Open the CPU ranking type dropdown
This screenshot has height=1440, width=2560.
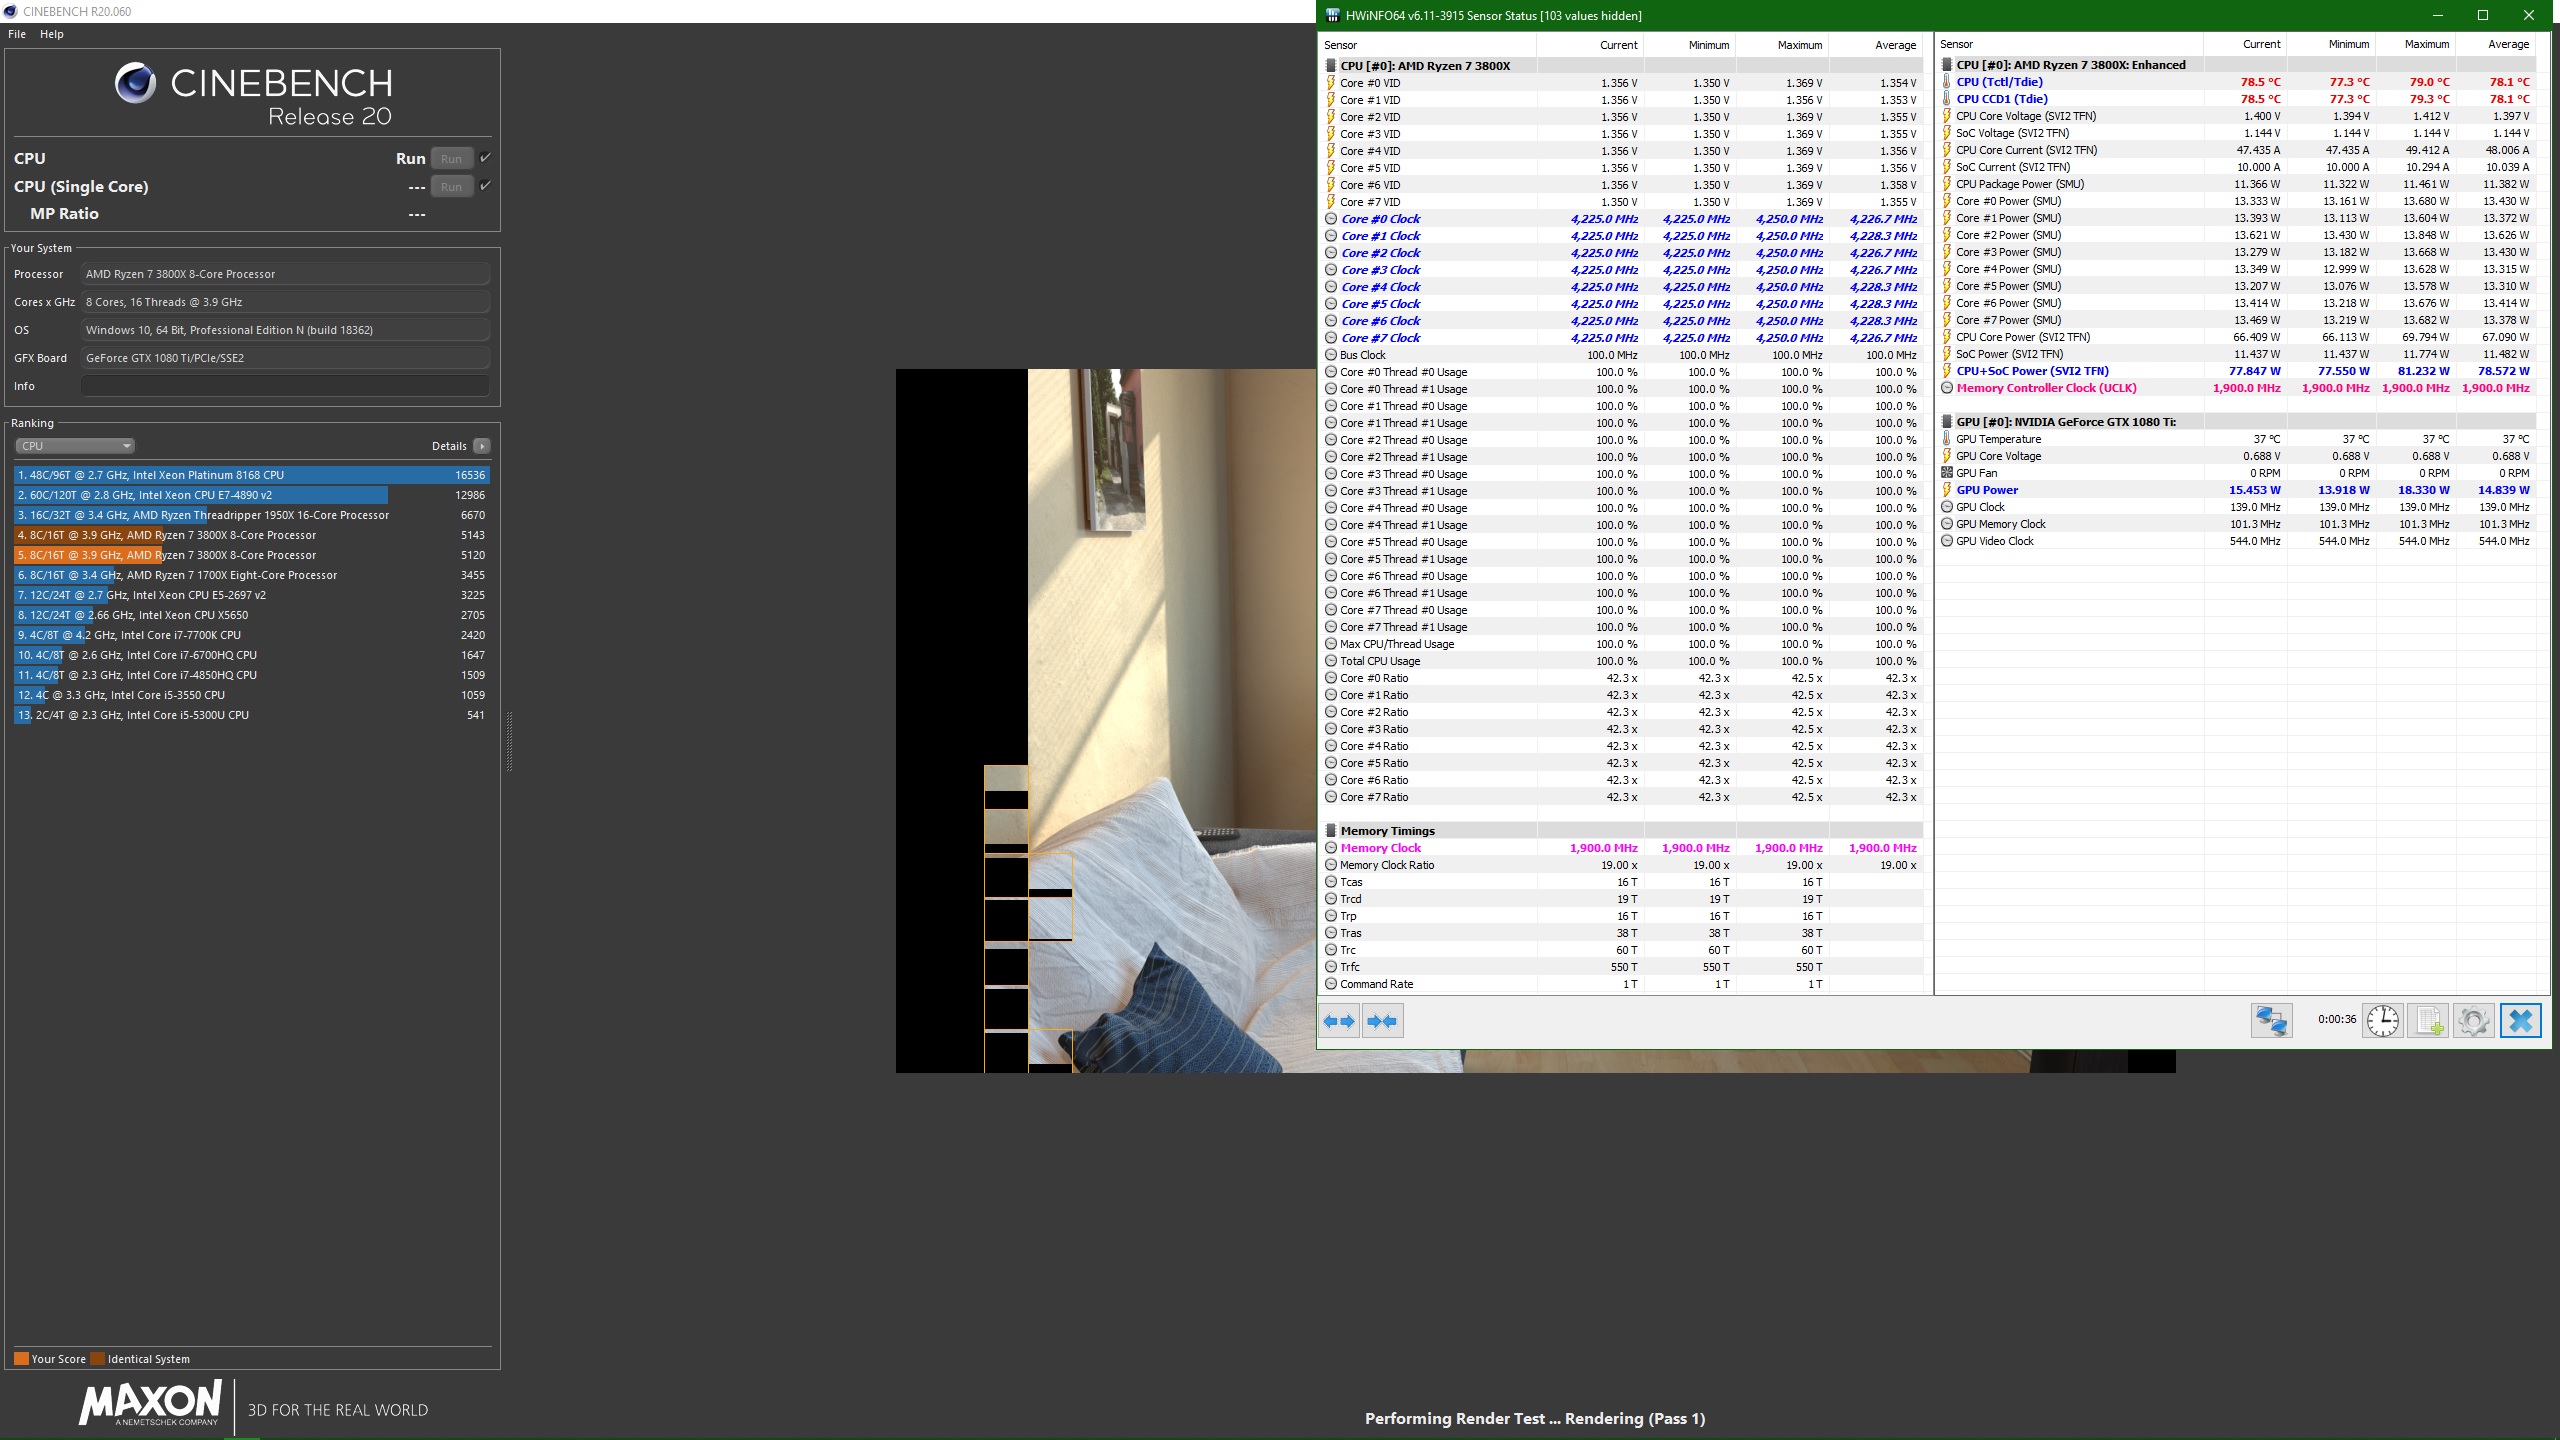coord(74,446)
